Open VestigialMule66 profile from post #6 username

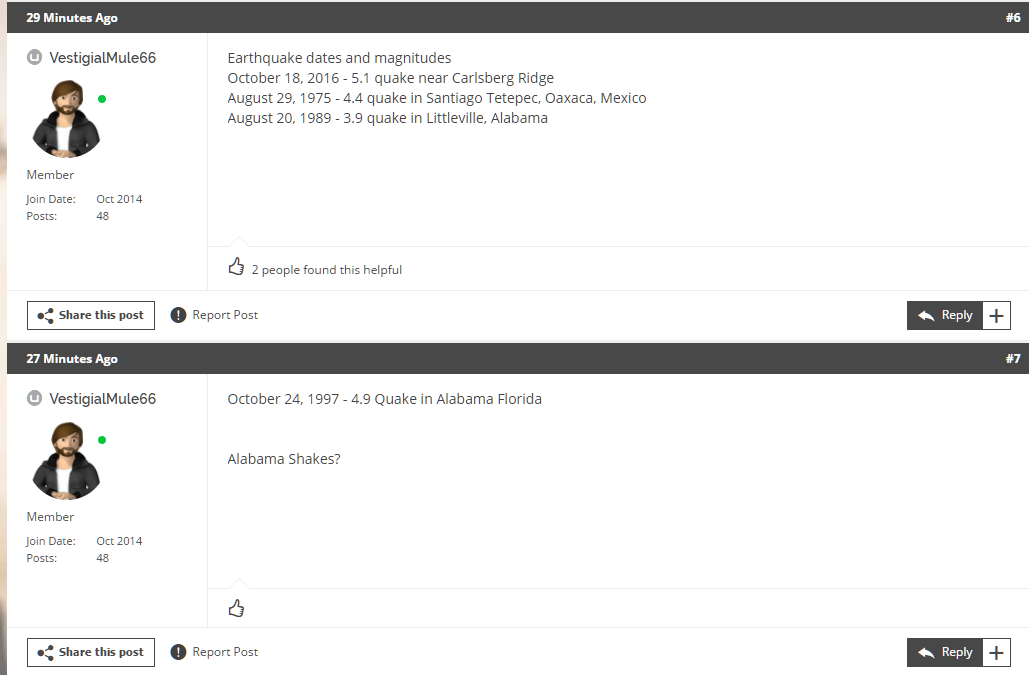[x=102, y=58]
